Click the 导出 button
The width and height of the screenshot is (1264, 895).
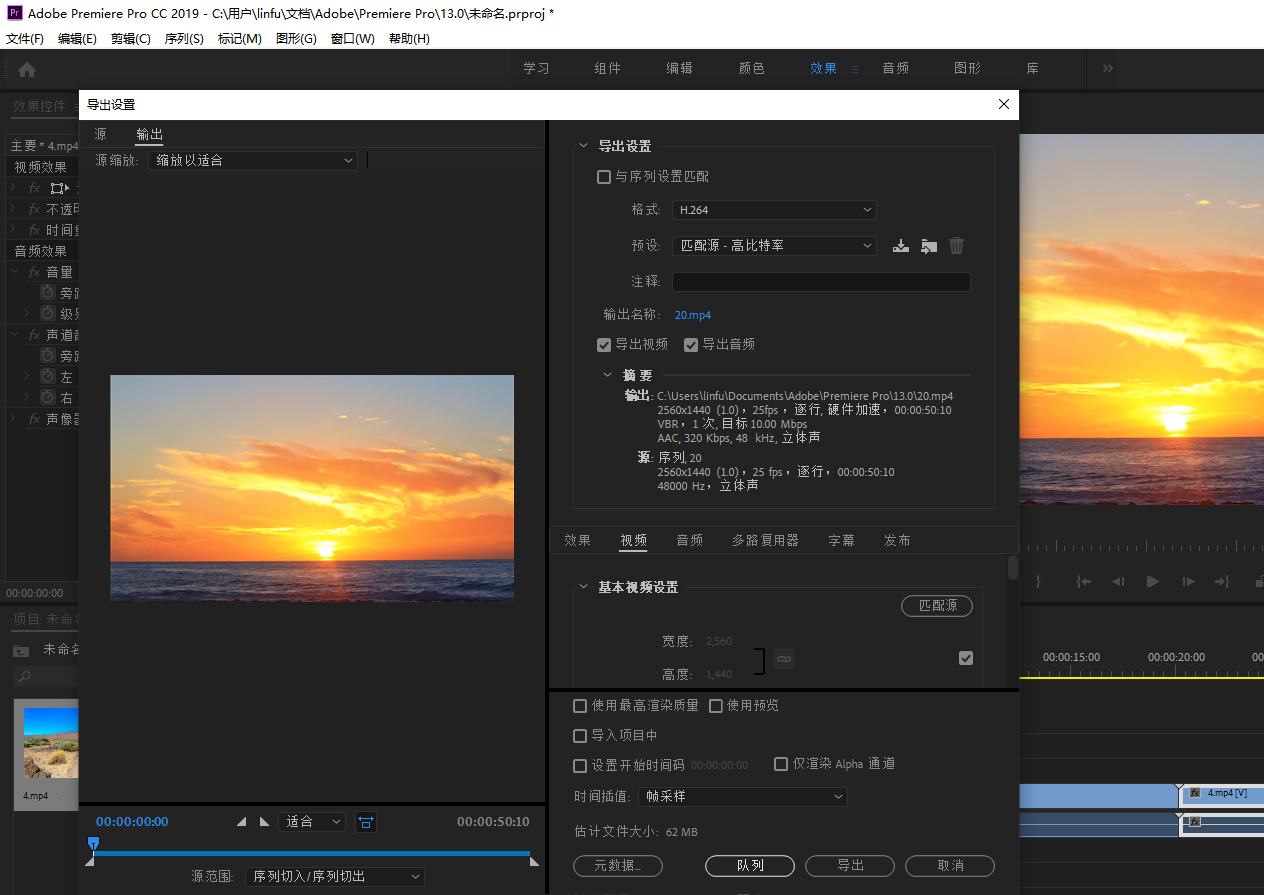tap(850, 865)
